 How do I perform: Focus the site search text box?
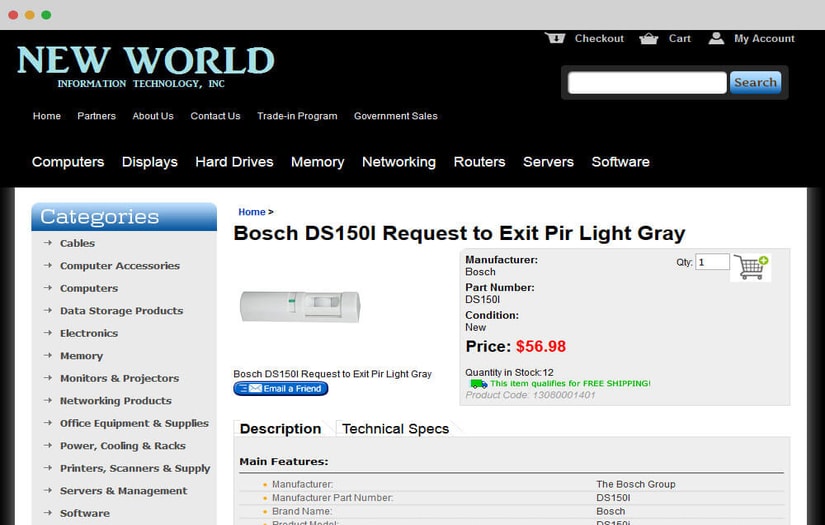pyautogui.click(x=647, y=83)
